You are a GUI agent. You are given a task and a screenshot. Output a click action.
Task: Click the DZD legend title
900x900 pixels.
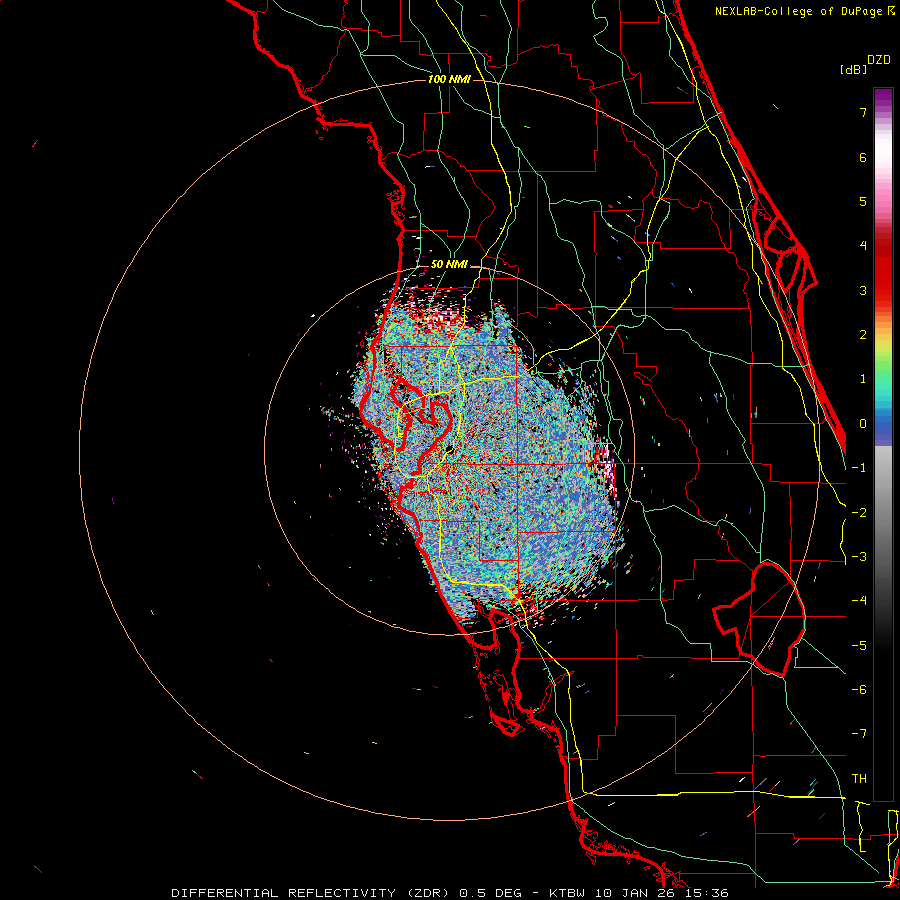click(x=879, y=60)
